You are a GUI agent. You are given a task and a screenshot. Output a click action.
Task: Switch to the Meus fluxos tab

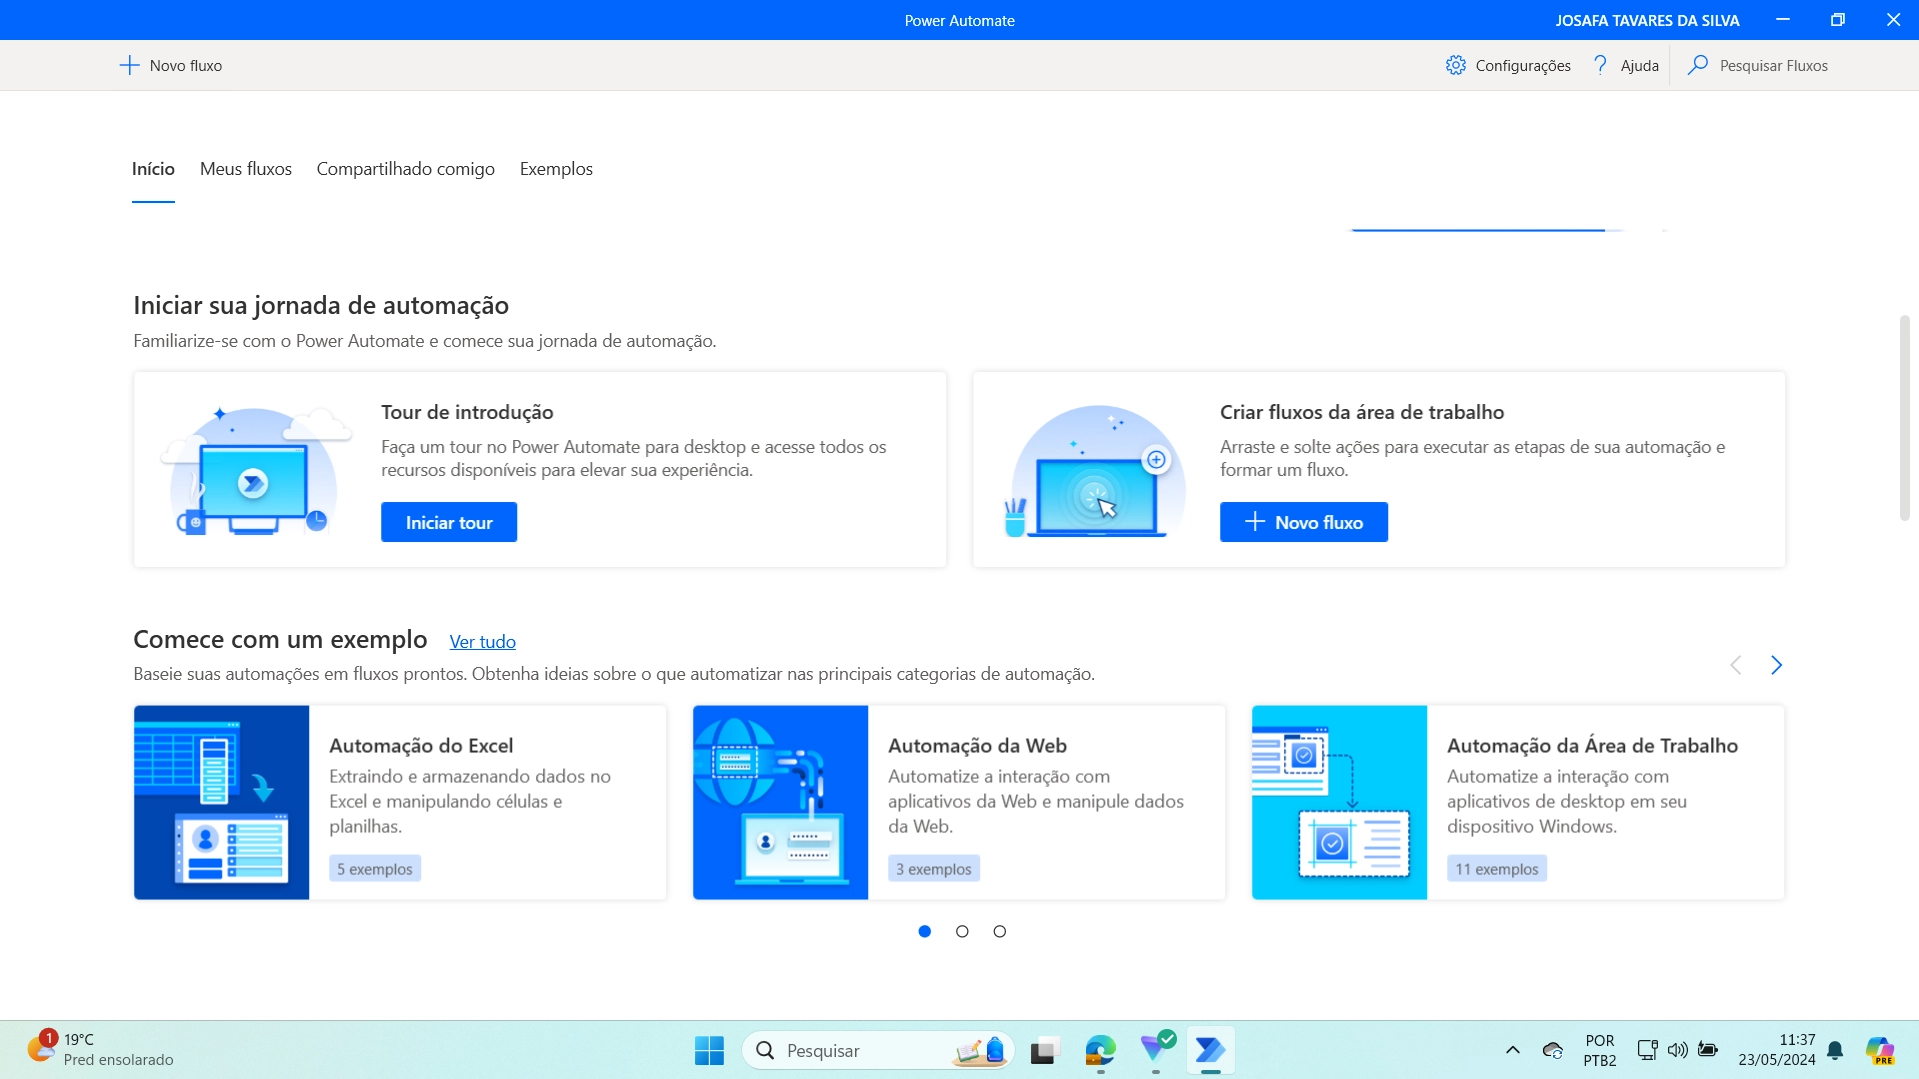coord(246,169)
